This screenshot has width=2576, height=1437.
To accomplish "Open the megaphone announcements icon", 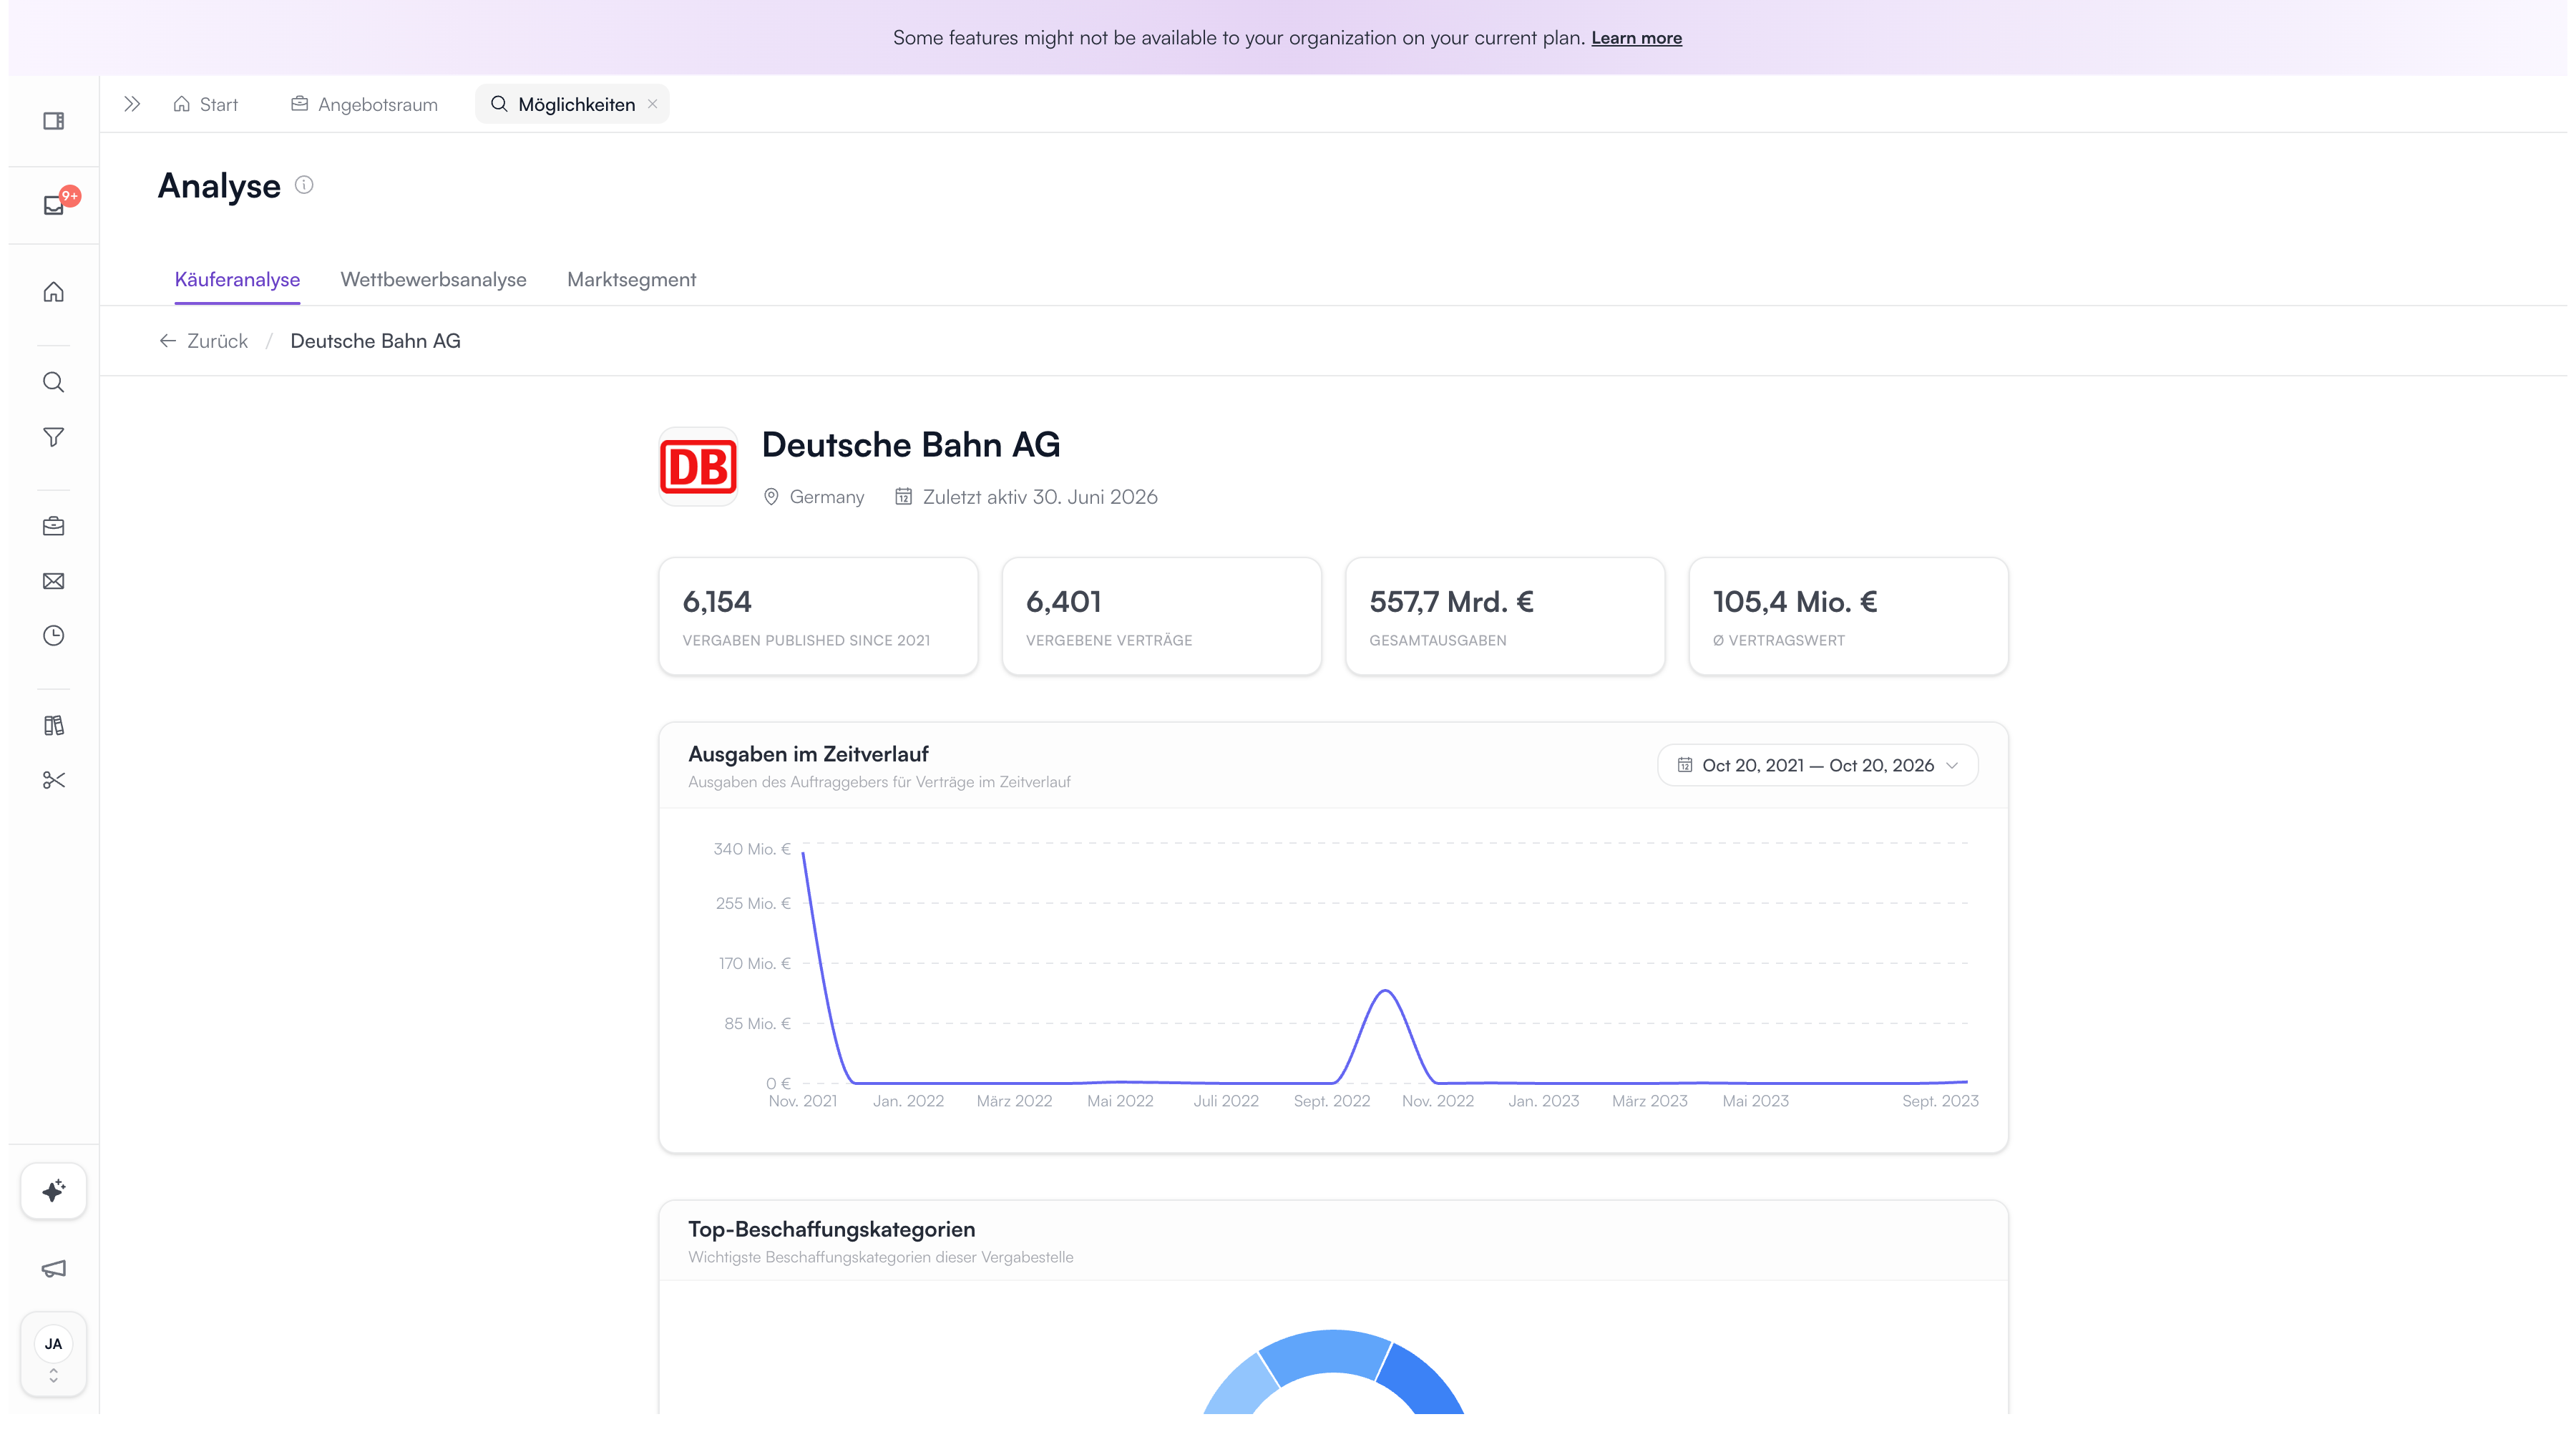I will point(54,1268).
